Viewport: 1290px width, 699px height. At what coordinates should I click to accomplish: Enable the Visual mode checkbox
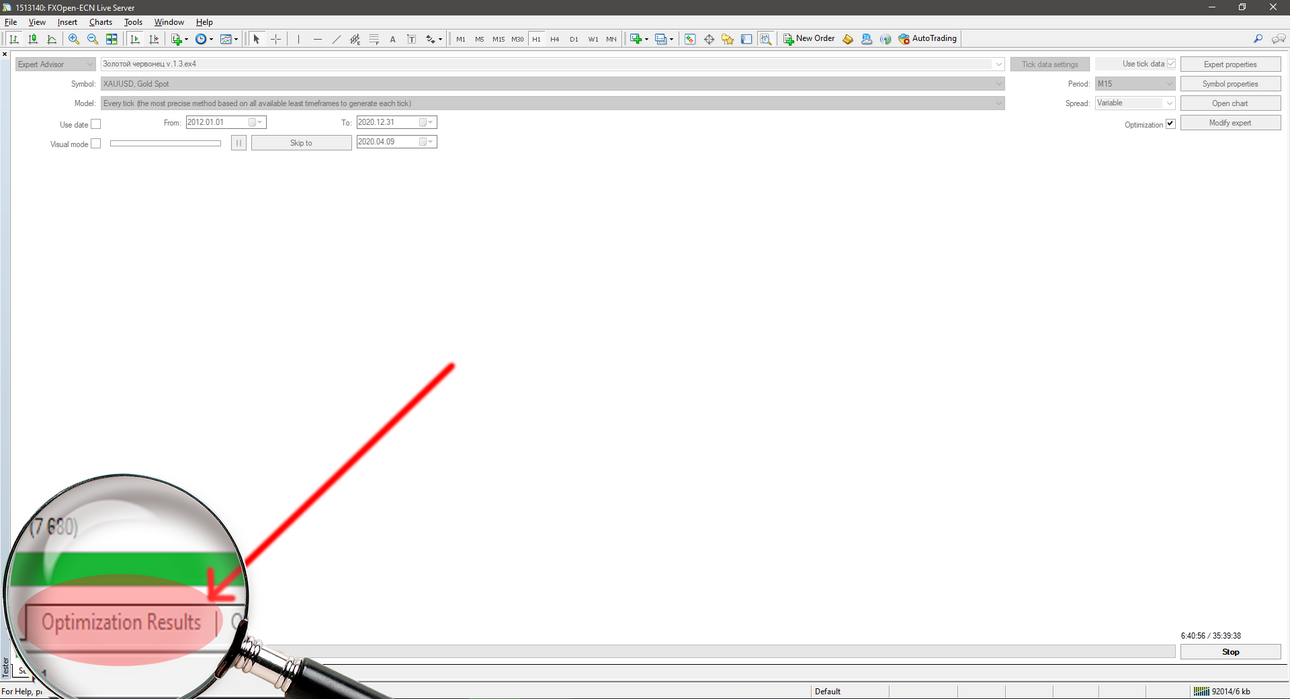point(96,143)
